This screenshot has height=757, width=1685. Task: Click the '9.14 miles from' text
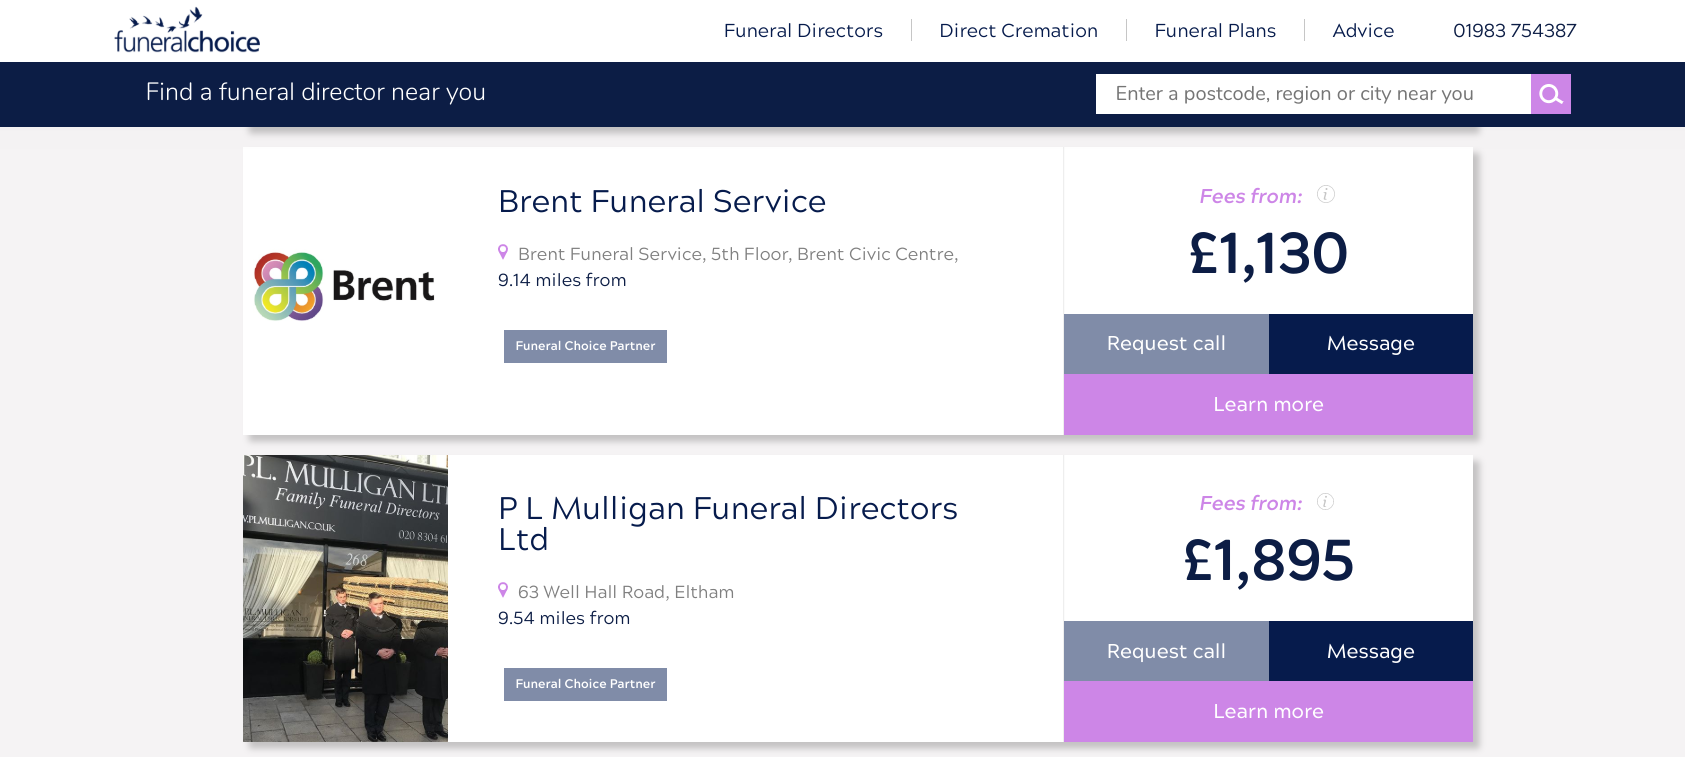[x=562, y=281]
